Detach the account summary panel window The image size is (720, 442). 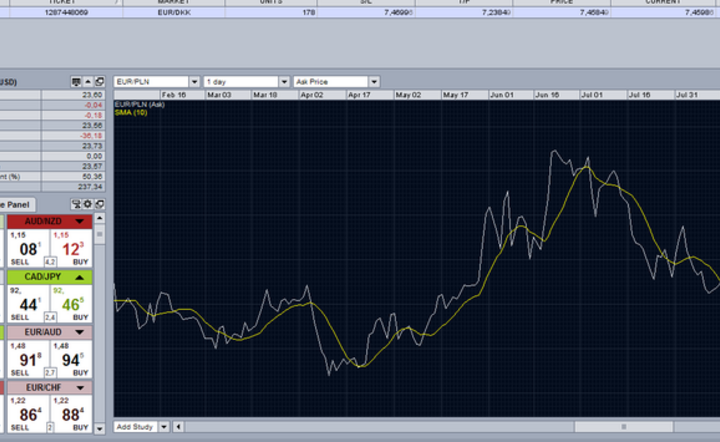(100, 82)
